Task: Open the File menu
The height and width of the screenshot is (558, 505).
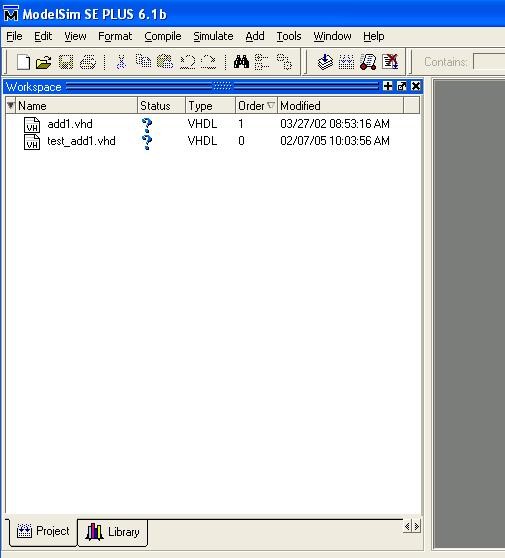Action: point(14,36)
